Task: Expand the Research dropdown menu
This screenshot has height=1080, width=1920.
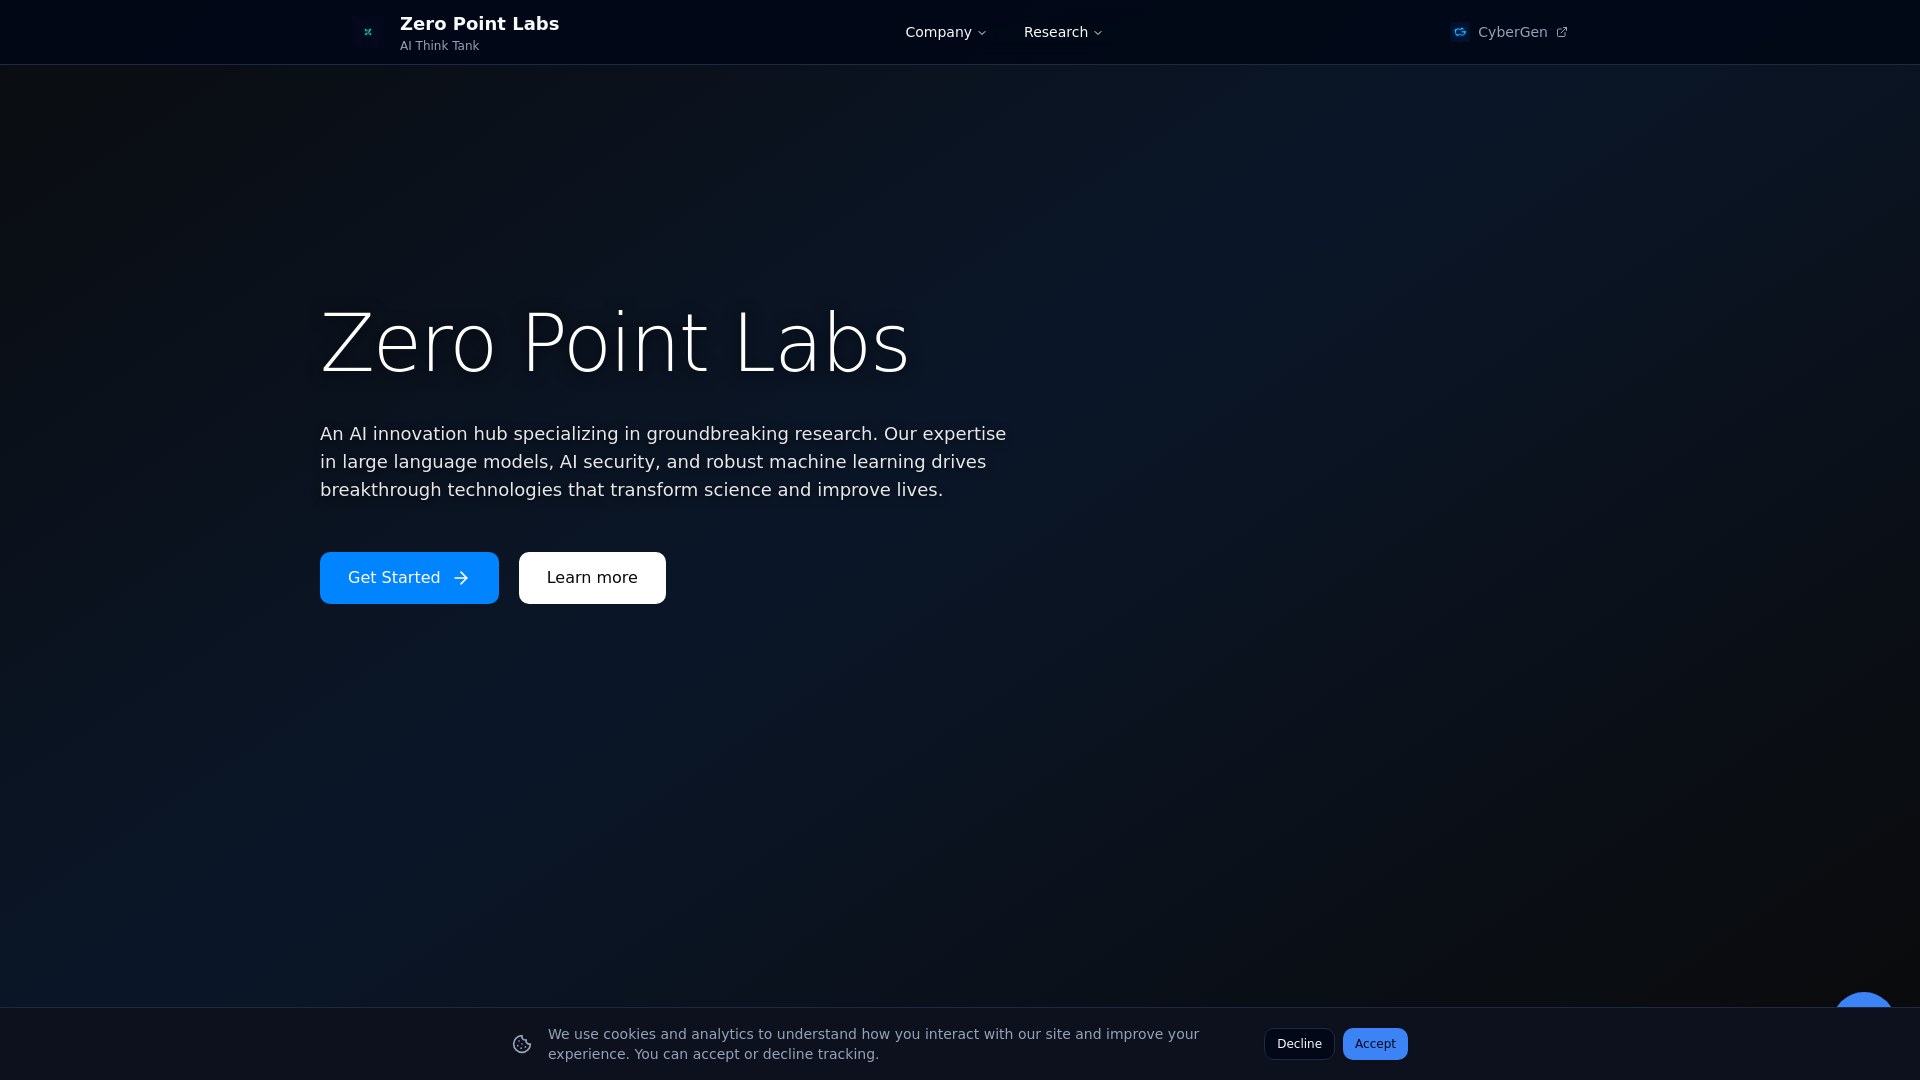Action: pyautogui.click(x=1063, y=32)
